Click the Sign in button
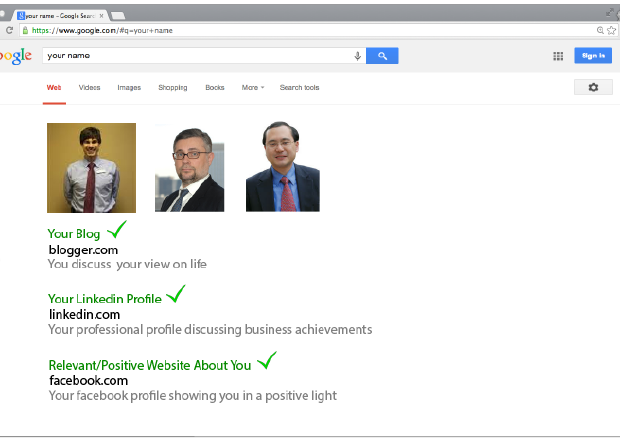The width and height of the screenshot is (620, 440). [593, 56]
